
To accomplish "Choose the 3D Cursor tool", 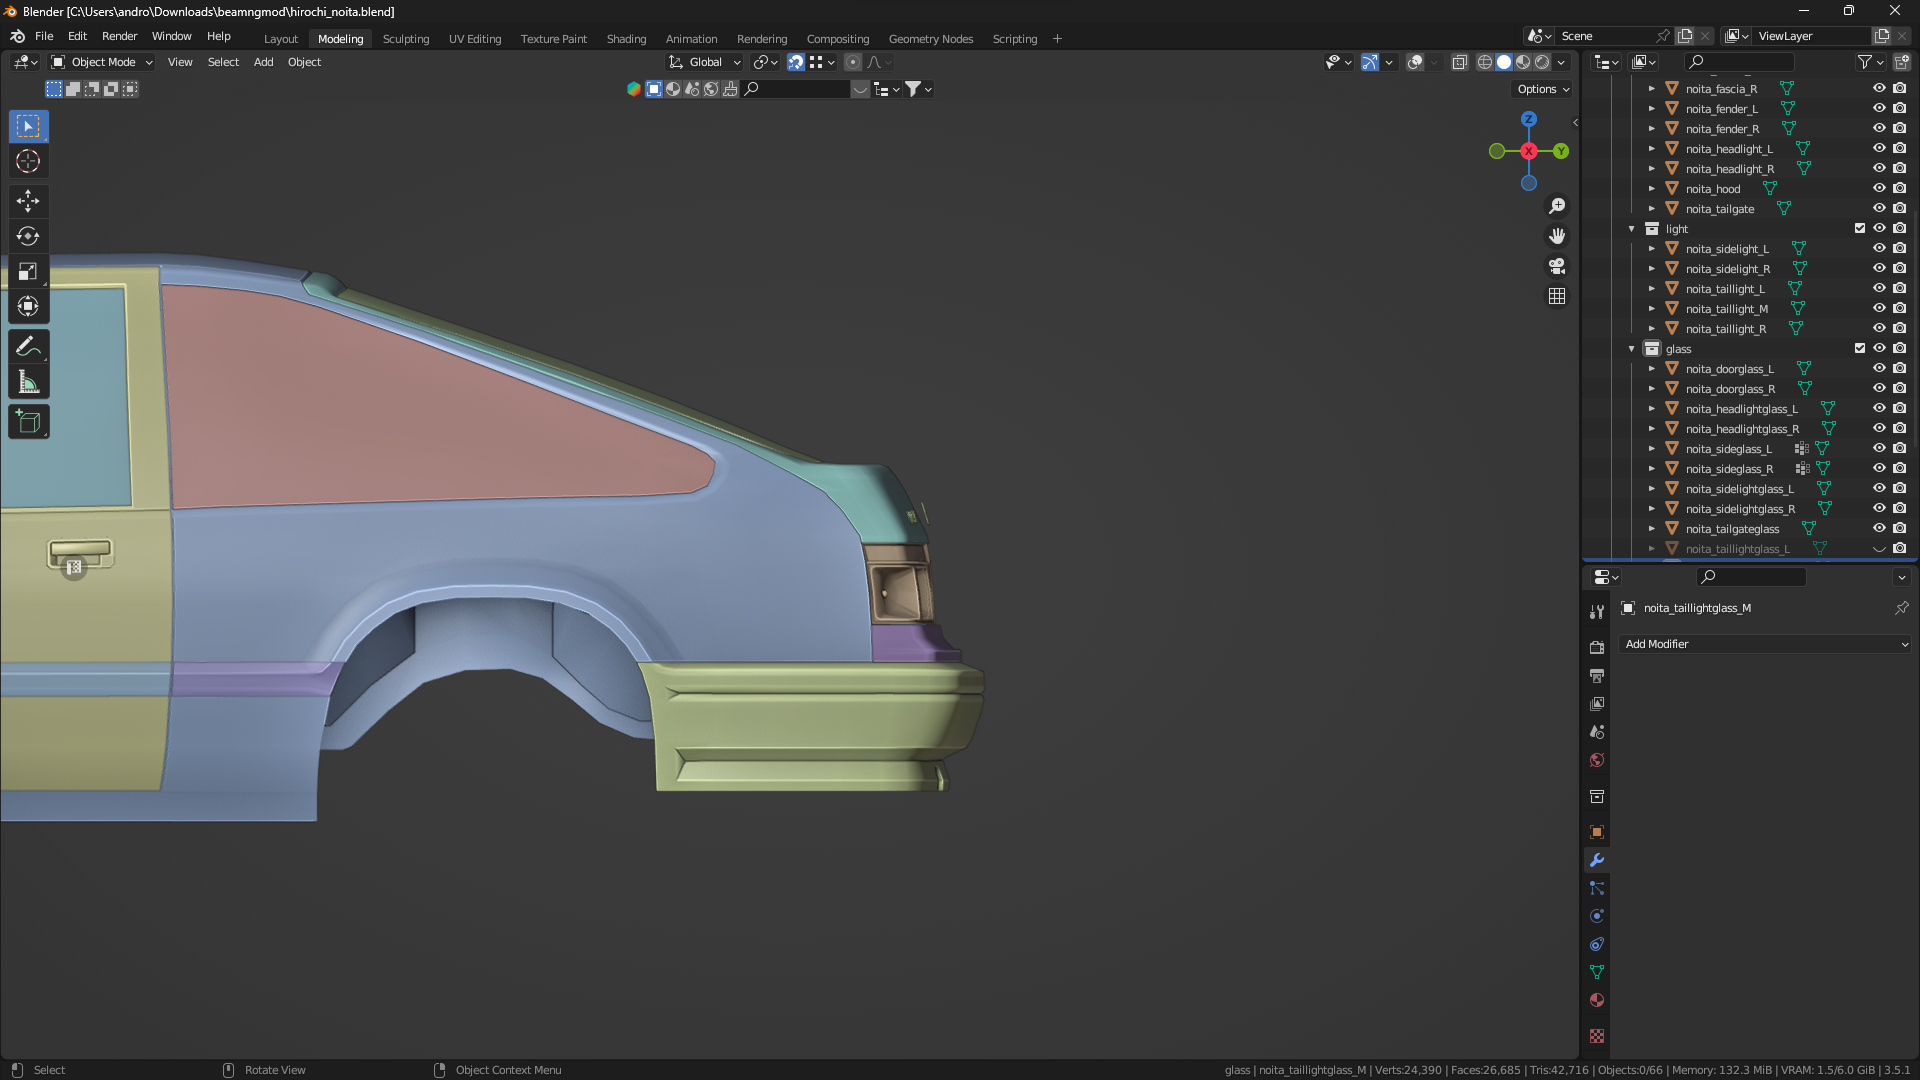I will point(28,161).
